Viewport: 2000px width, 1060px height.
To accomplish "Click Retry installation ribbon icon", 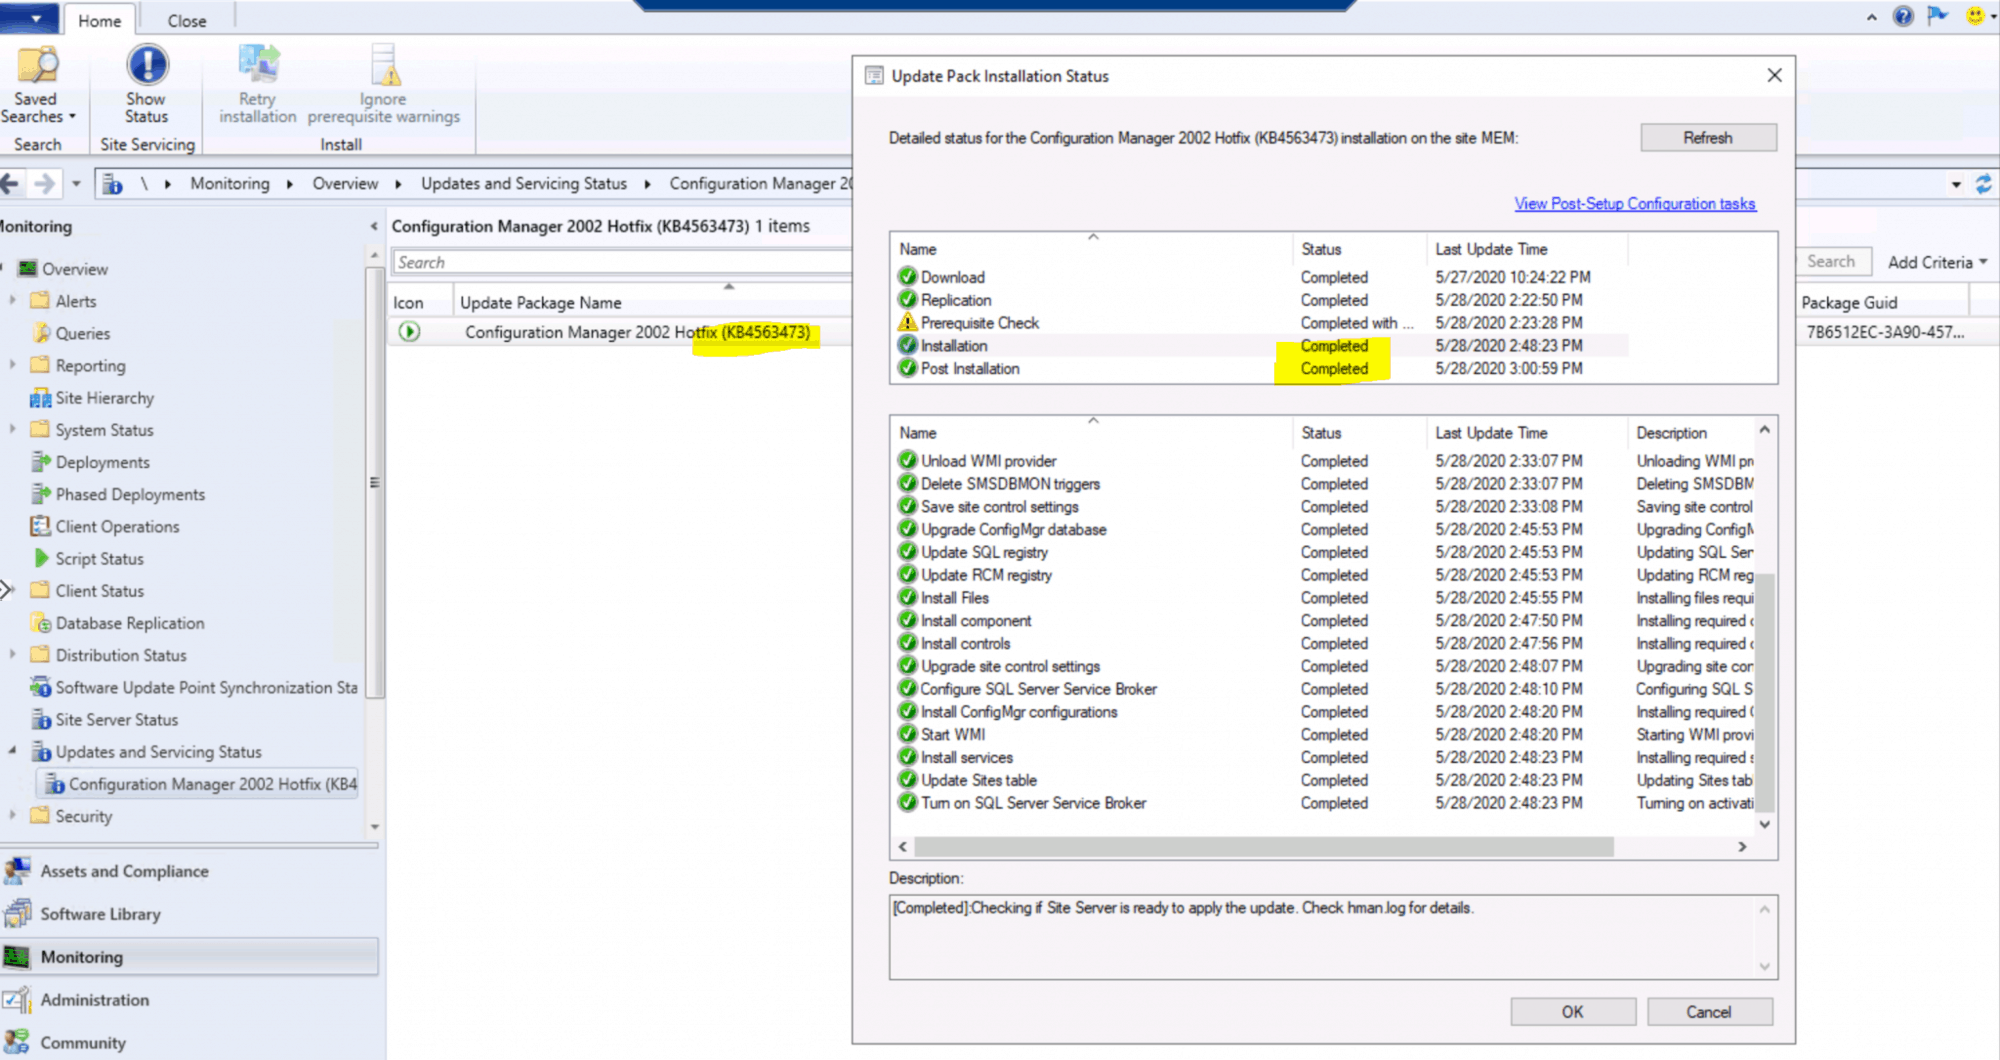I will pos(258,66).
